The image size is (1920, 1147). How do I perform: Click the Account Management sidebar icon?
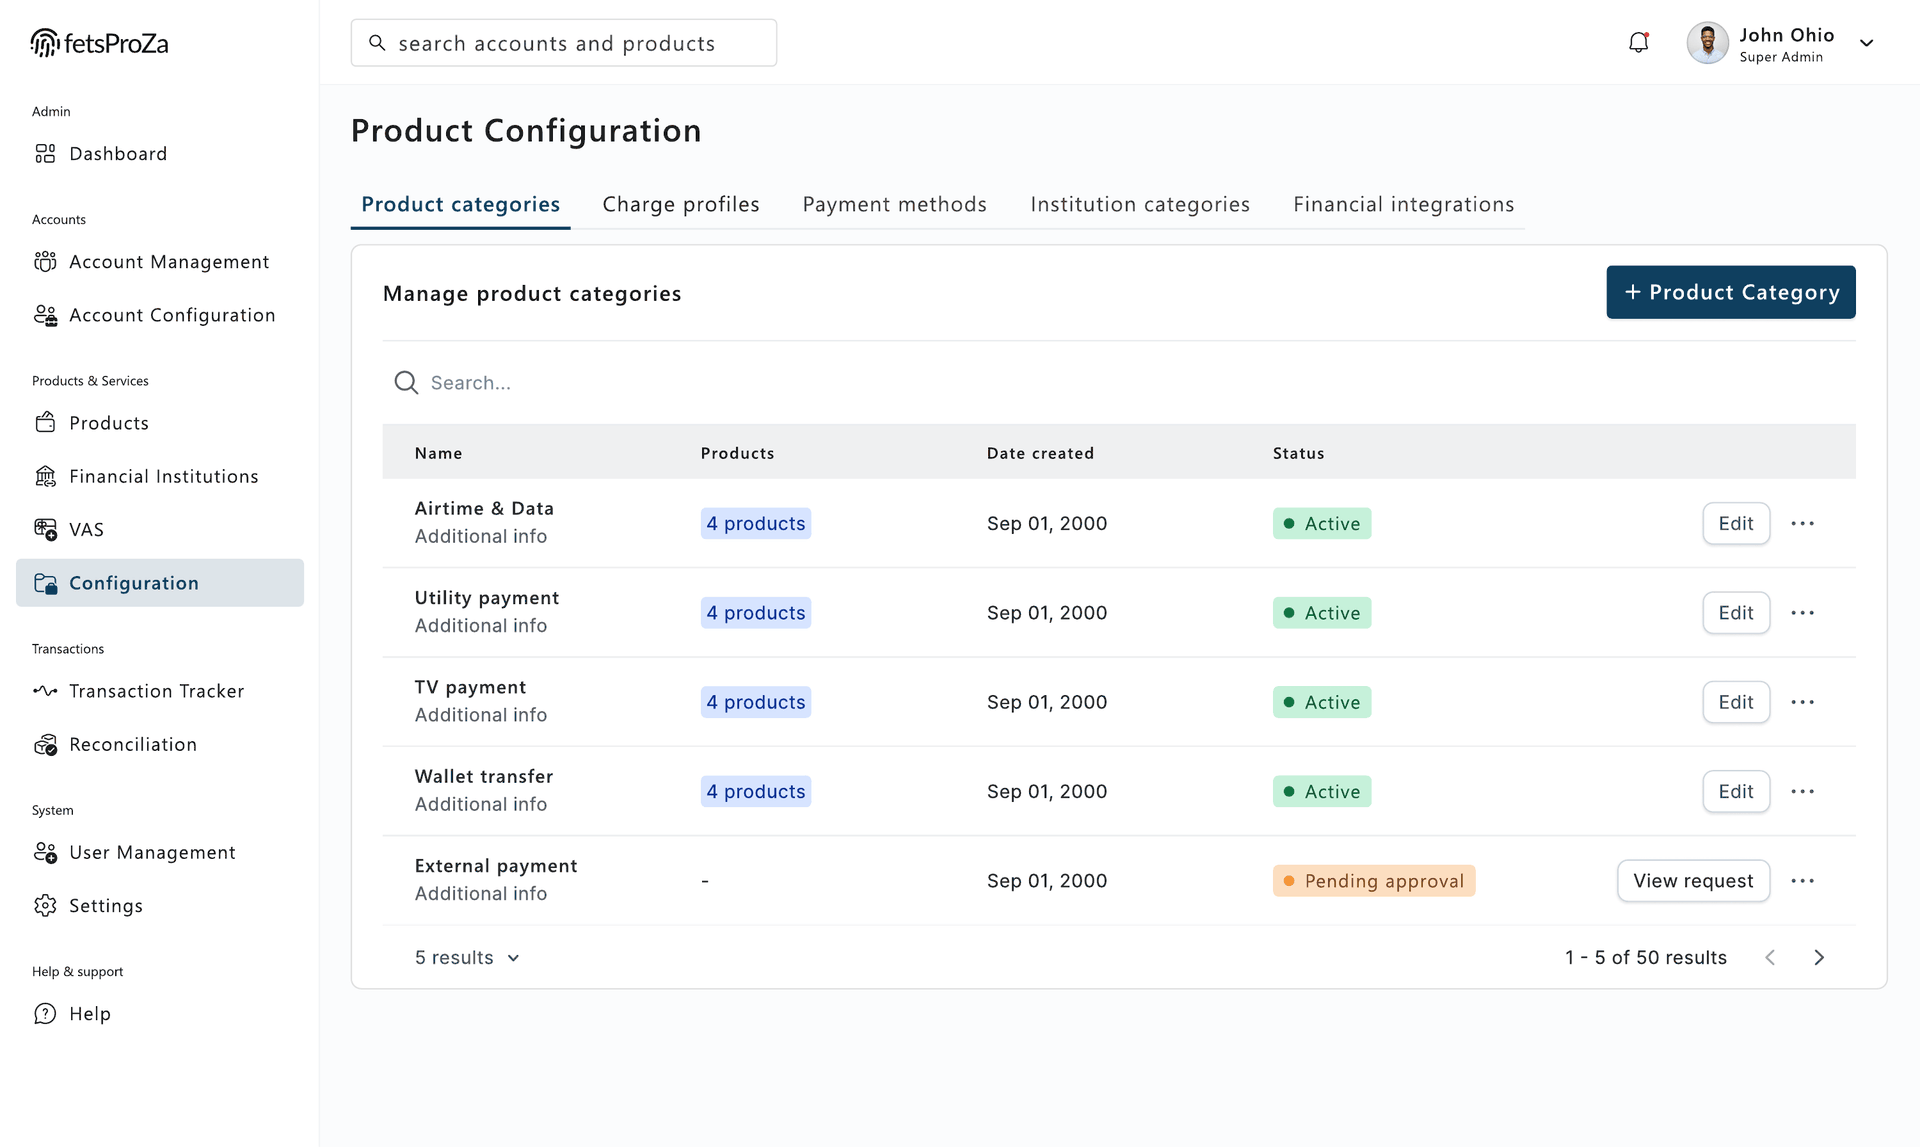(45, 261)
